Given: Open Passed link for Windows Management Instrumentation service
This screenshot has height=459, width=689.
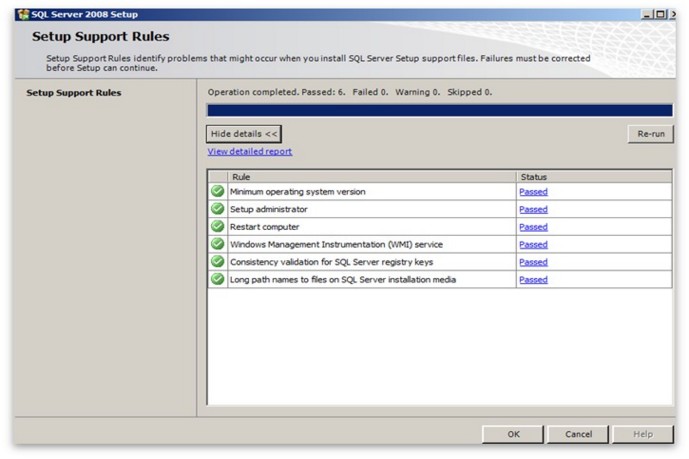Looking at the screenshot, I should [533, 245].
